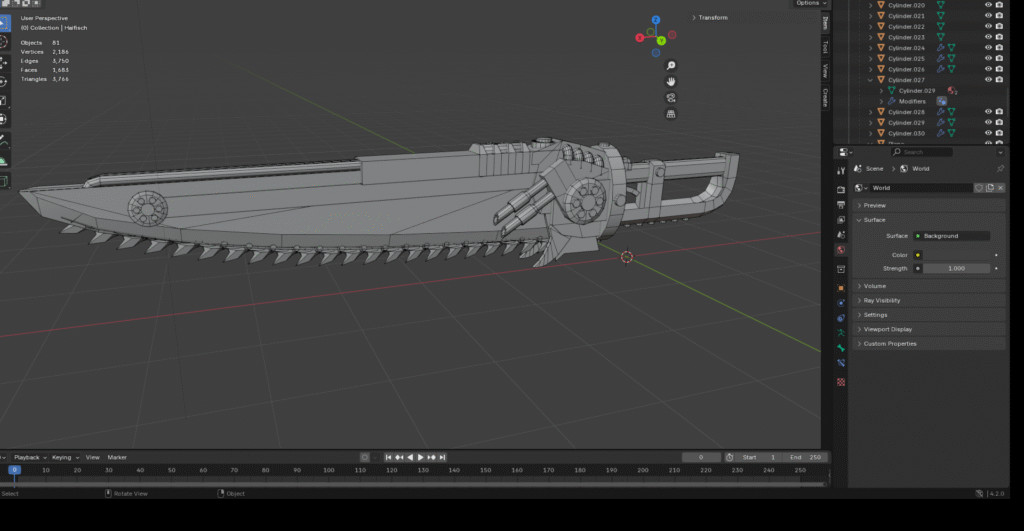The image size is (1024, 531).
Task: Click fake user shield icon for World
Action: click(978, 188)
